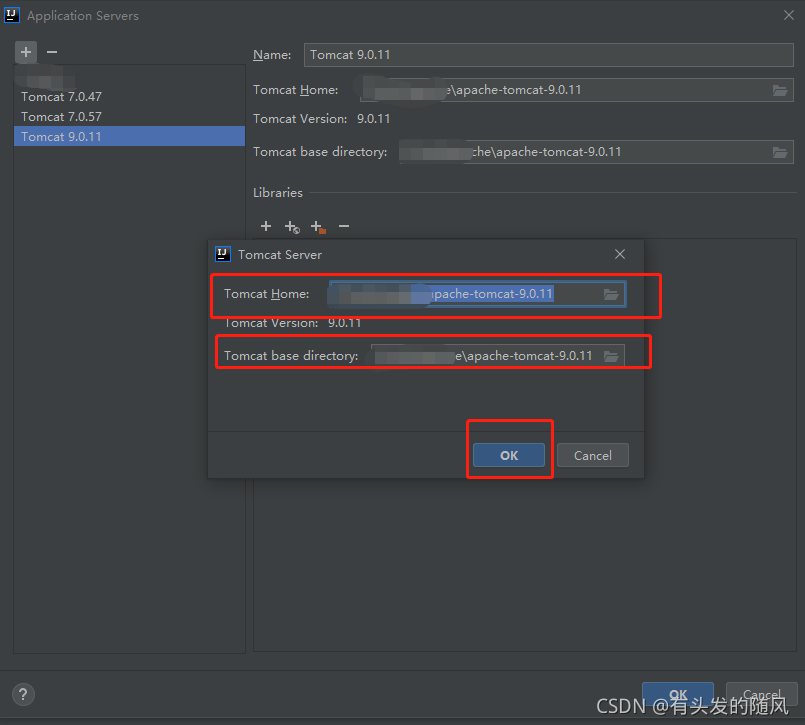Add library with plain plus icon under Libraries
805x725 pixels.
pyautogui.click(x=266, y=226)
